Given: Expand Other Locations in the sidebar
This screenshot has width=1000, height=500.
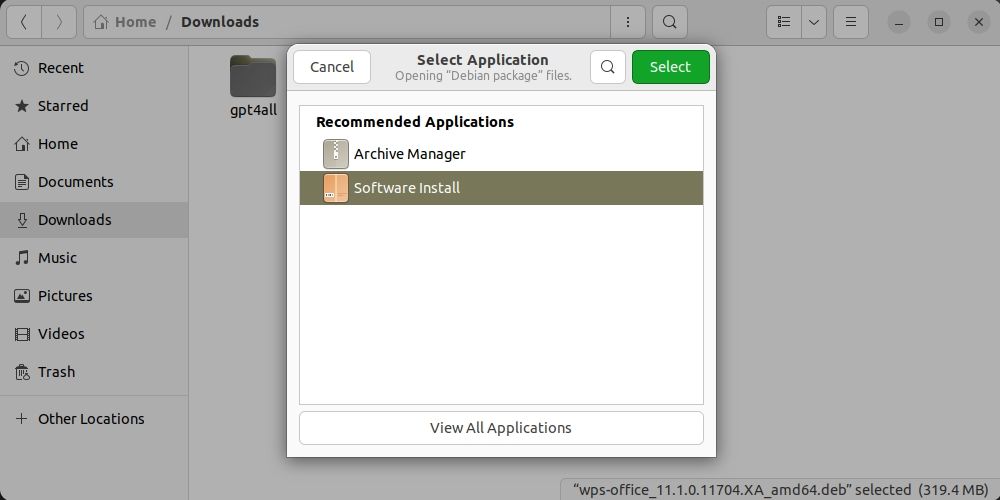Looking at the screenshot, I should tap(91, 419).
